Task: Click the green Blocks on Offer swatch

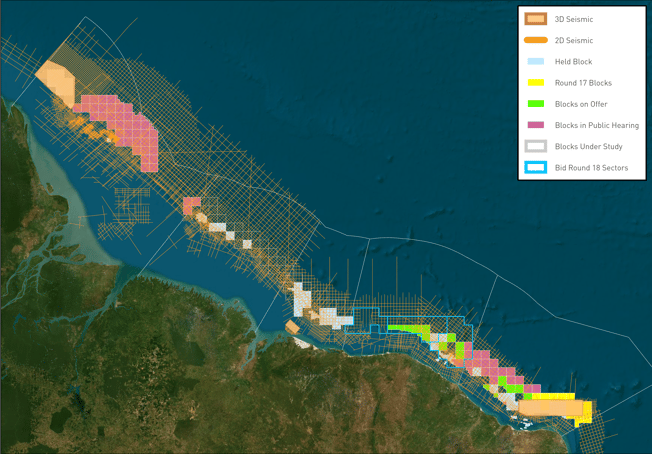Action: [x=536, y=104]
